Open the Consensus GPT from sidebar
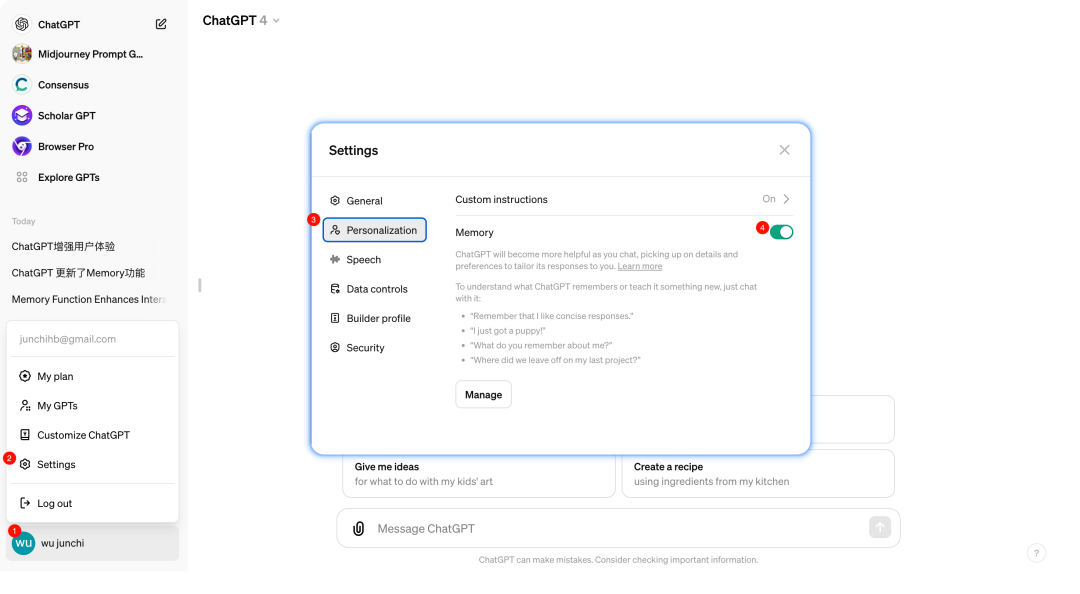Viewport: 1080px width, 594px height. 62,85
